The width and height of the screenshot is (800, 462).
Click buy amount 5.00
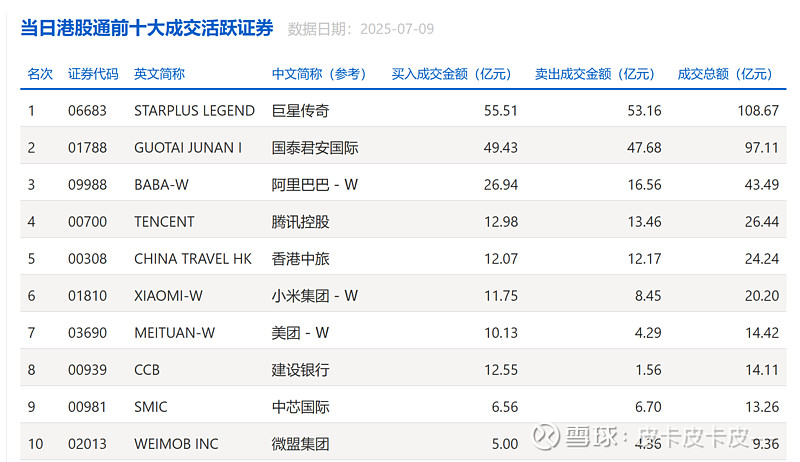(505, 444)
